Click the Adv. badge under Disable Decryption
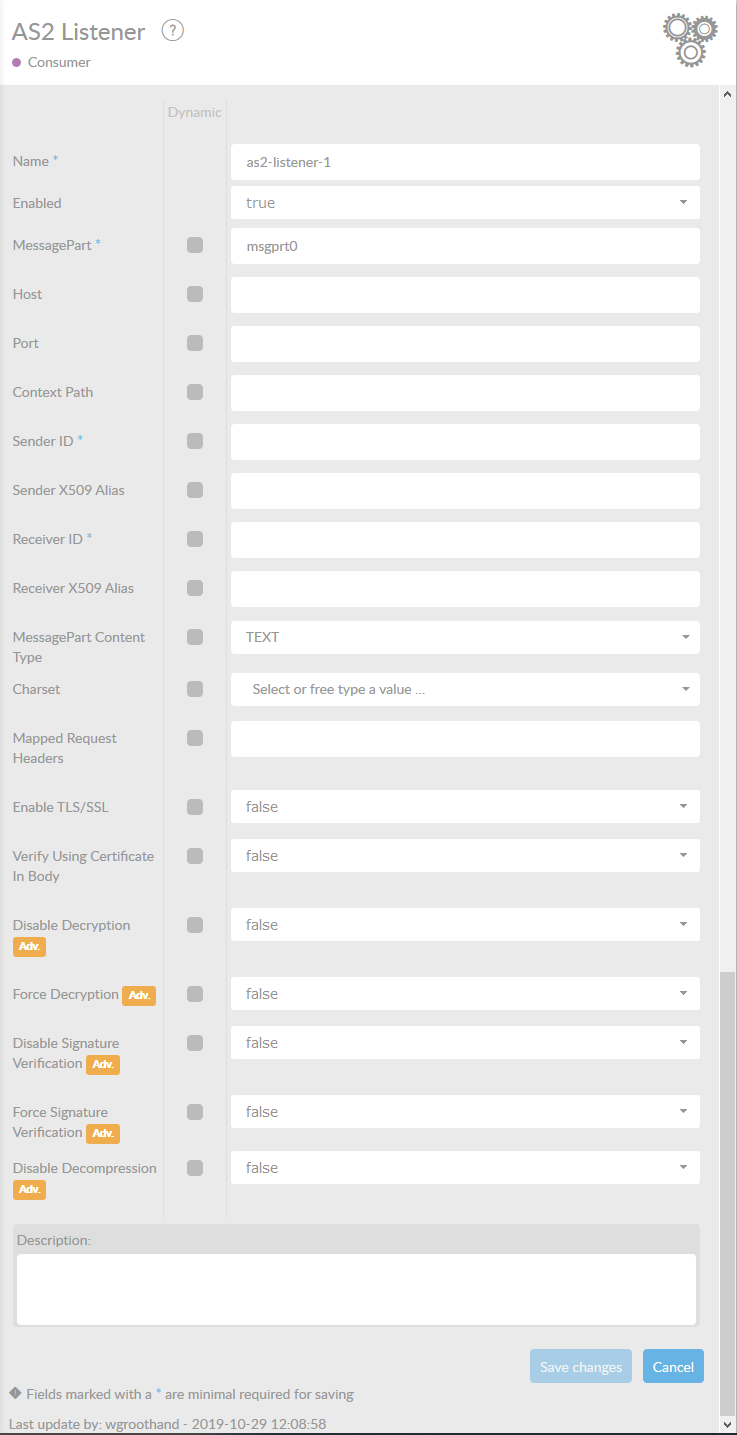The width and height of the screenshot is (737, 1435). point(29,946)
